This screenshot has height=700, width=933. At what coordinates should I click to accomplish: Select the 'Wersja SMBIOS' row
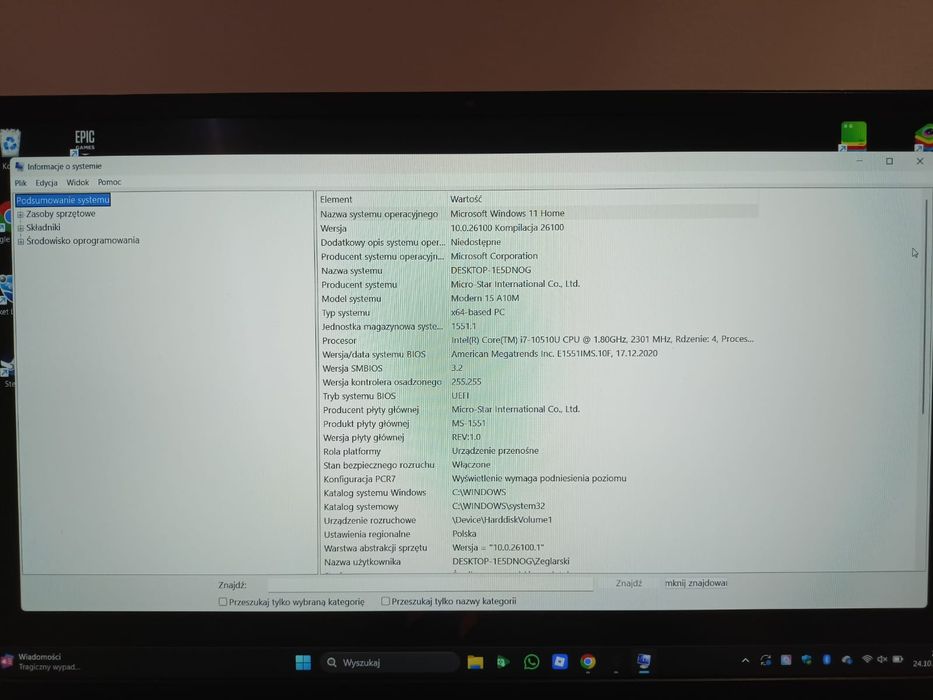point(538,368)
